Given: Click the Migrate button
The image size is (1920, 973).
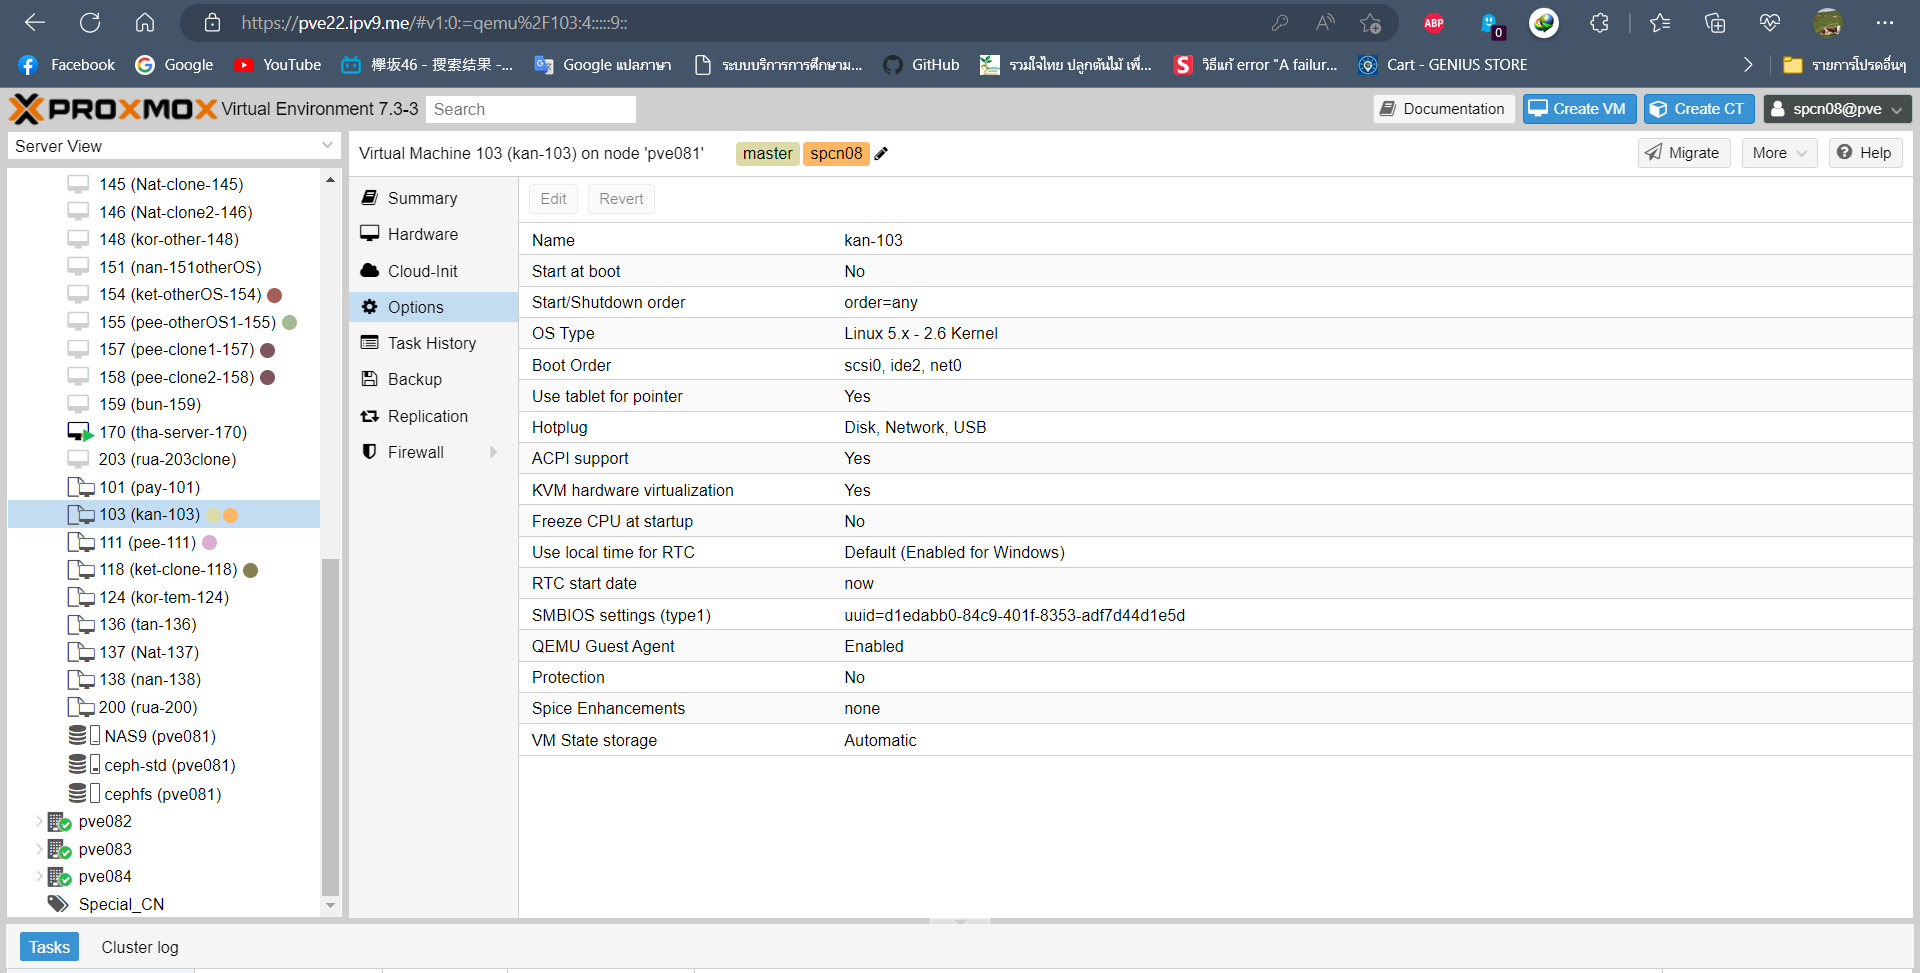Looking at the screenshot, I should coord(1684,153).
